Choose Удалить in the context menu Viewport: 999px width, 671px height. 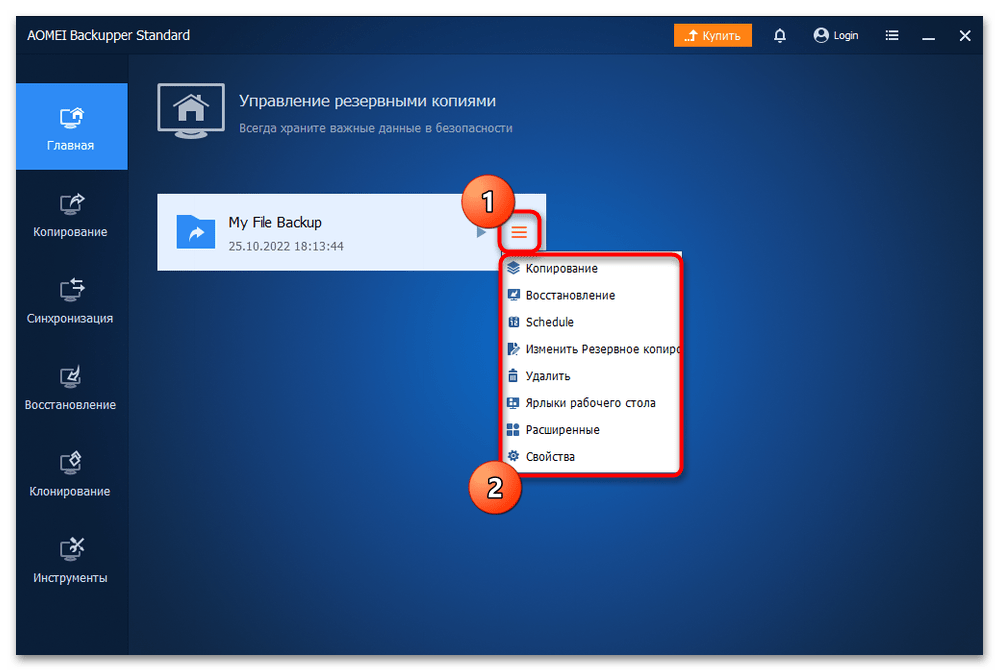pos(591,376)
